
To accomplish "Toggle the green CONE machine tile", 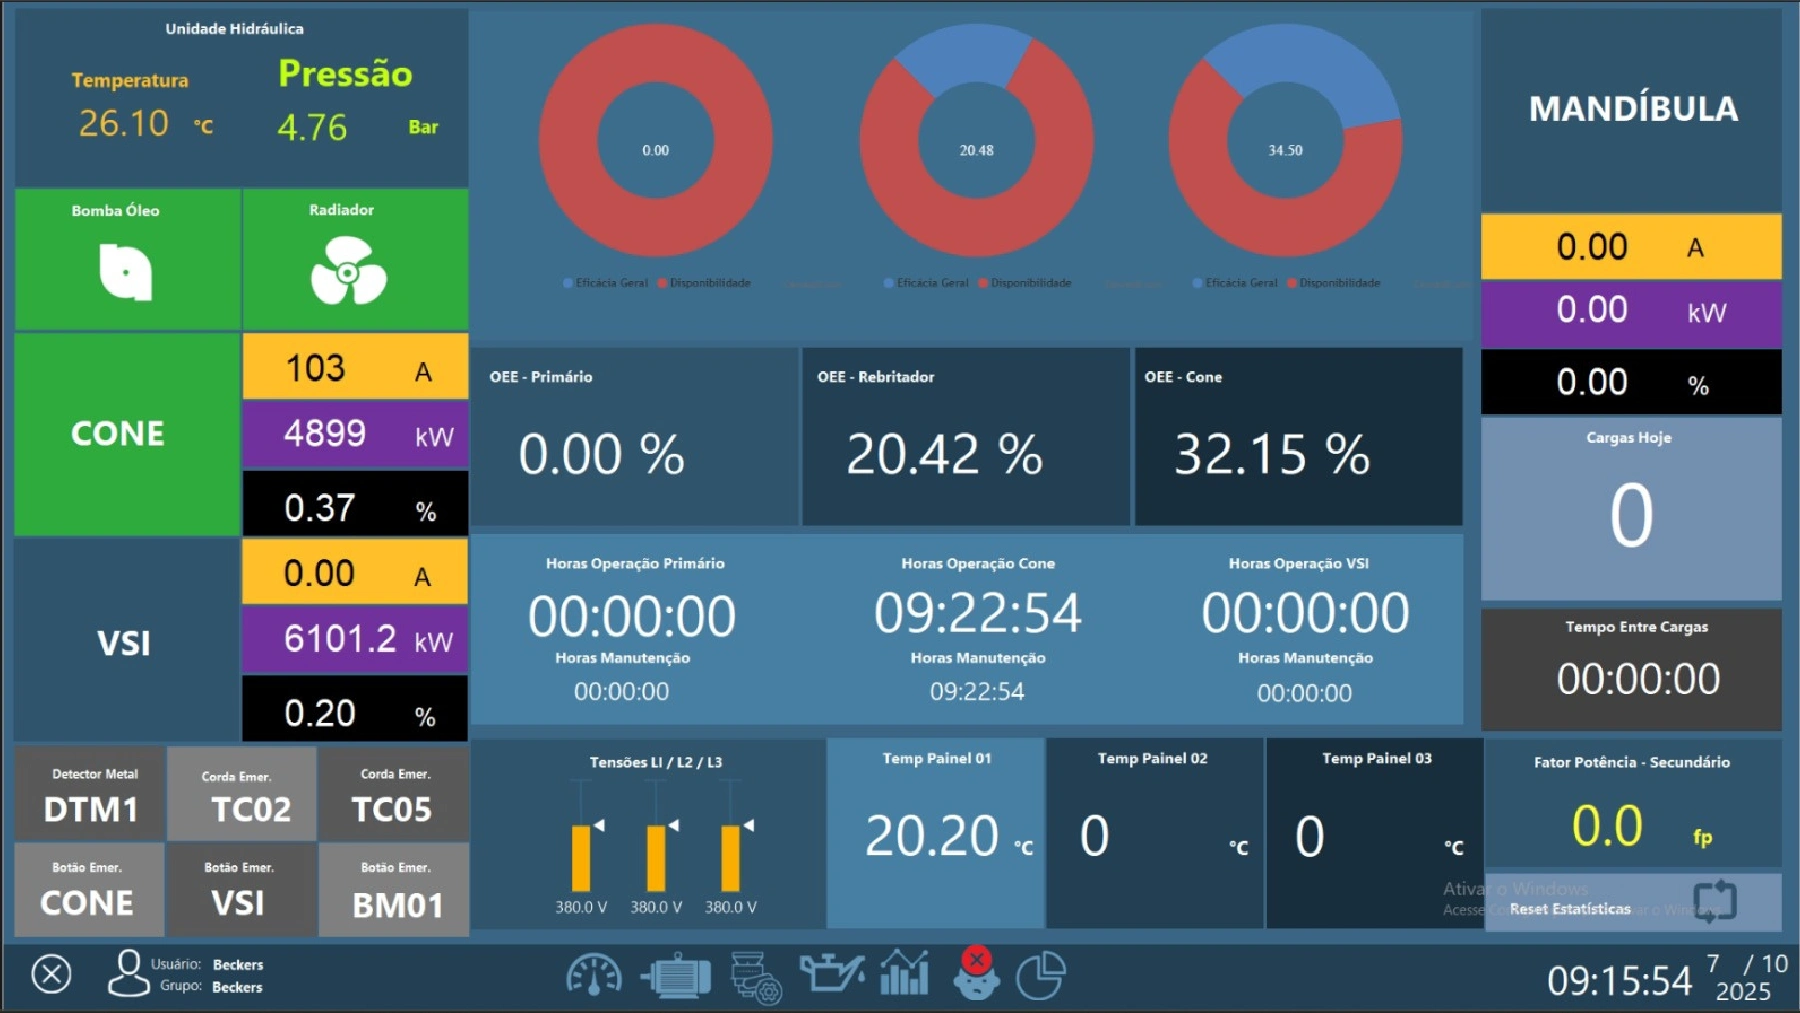I will pyautogui.click(x=127, y=434).
